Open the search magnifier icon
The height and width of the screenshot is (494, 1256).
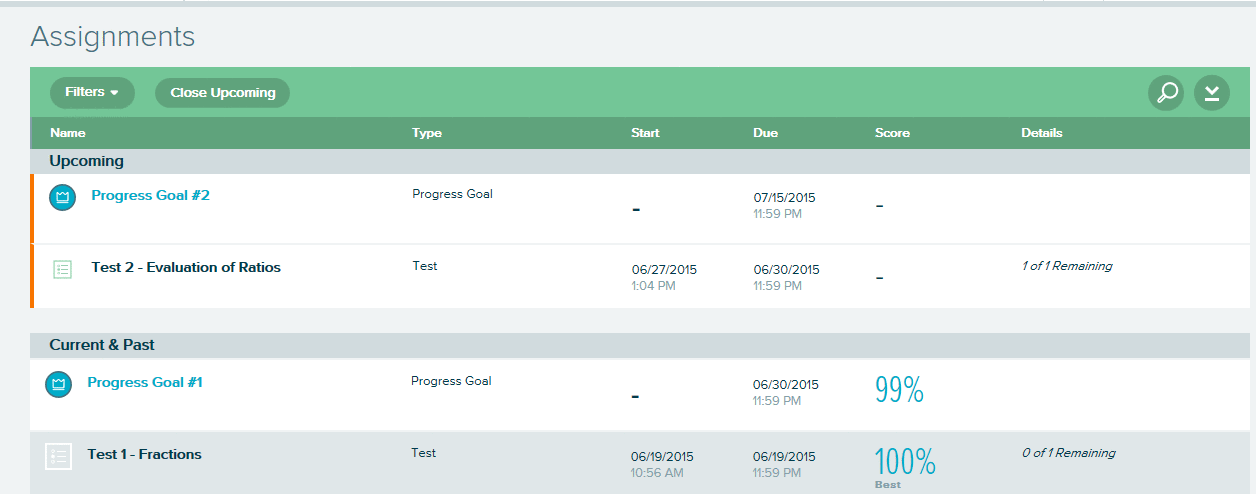point(1166,93)
